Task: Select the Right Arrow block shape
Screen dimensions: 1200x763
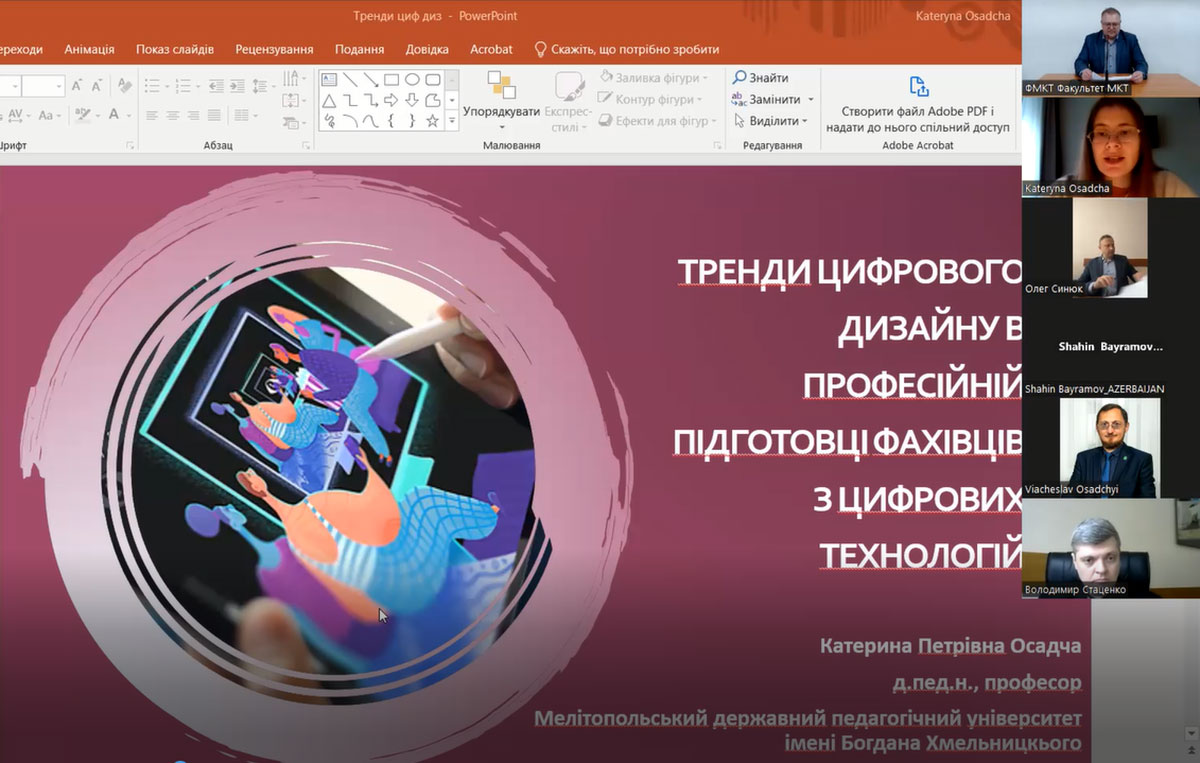Action: (391, 100)
